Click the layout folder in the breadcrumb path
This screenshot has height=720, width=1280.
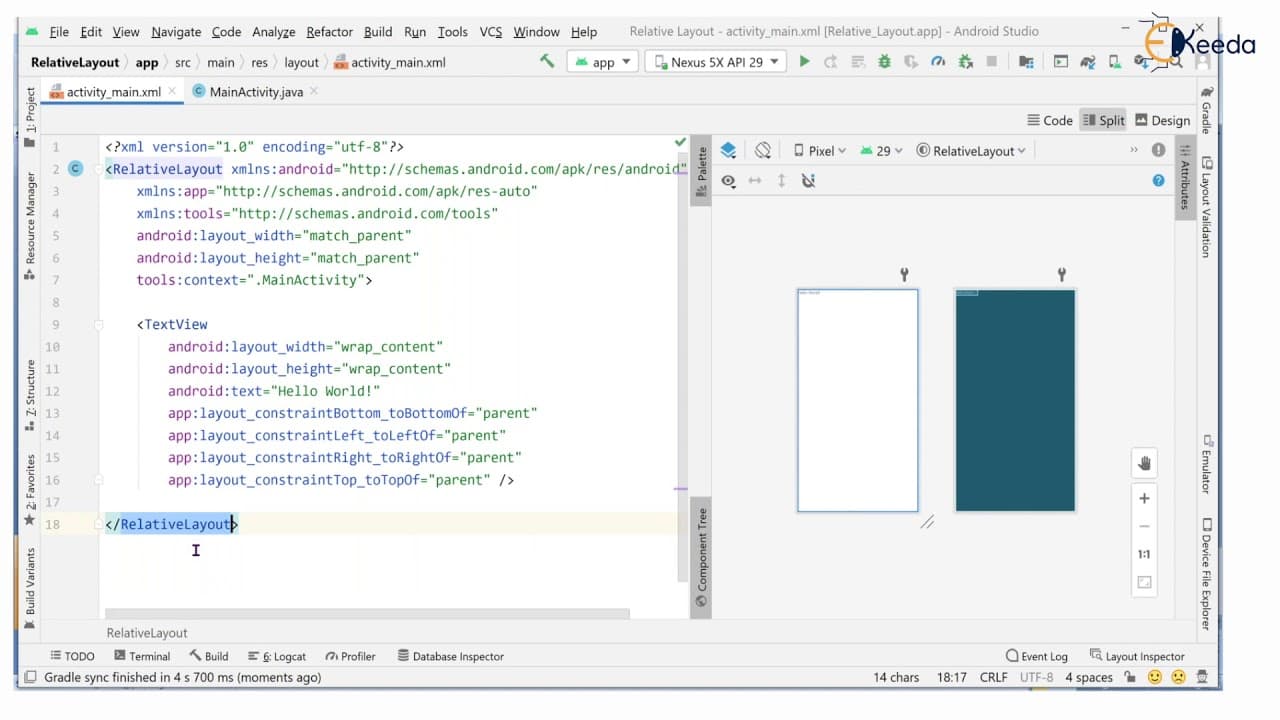[301, 62]
